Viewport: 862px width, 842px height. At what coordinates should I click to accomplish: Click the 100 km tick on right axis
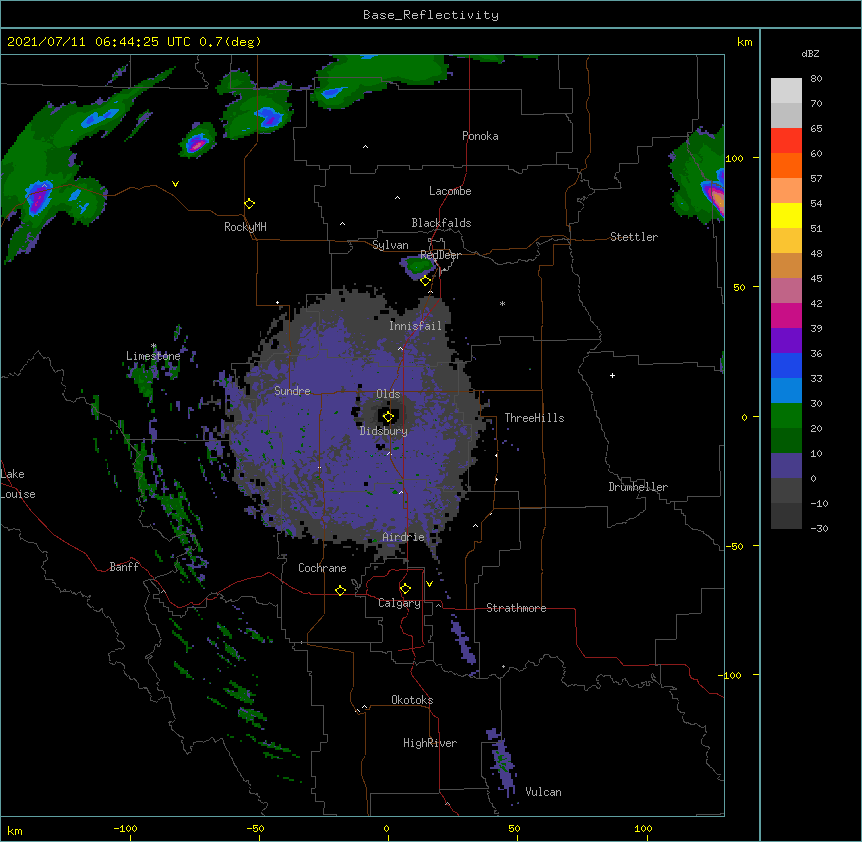(x=734, y=158)
